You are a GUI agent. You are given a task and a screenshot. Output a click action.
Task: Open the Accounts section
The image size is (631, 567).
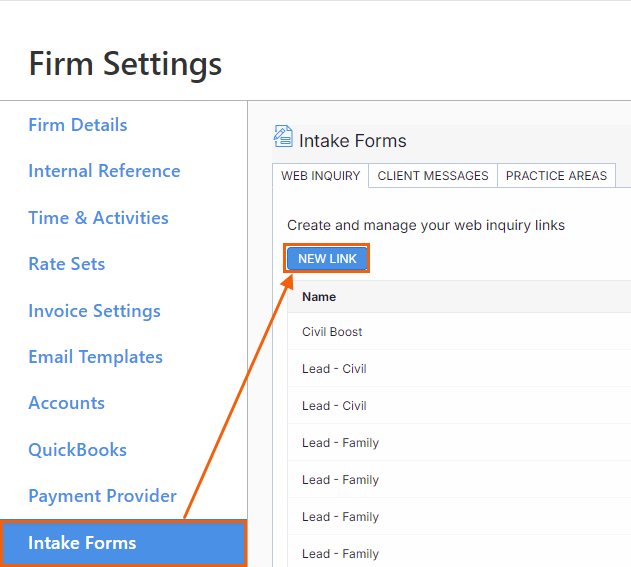(x=66, y=403)
